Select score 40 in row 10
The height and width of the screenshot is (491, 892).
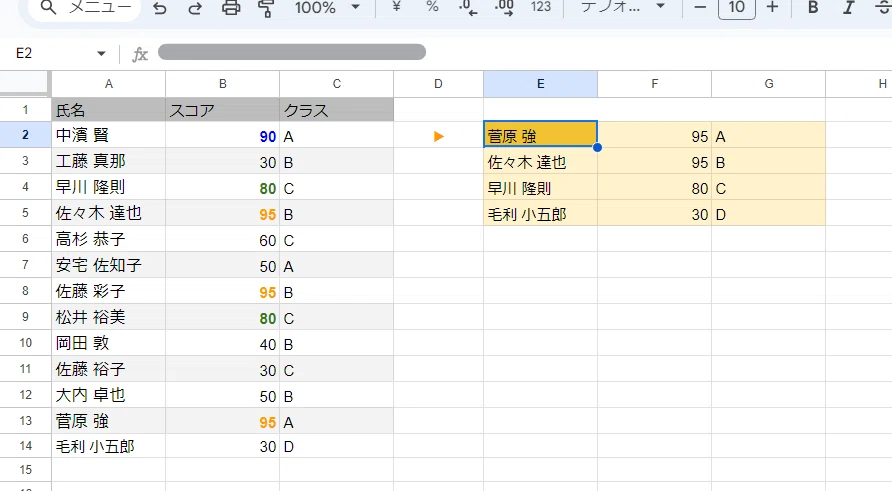(222, 343)
